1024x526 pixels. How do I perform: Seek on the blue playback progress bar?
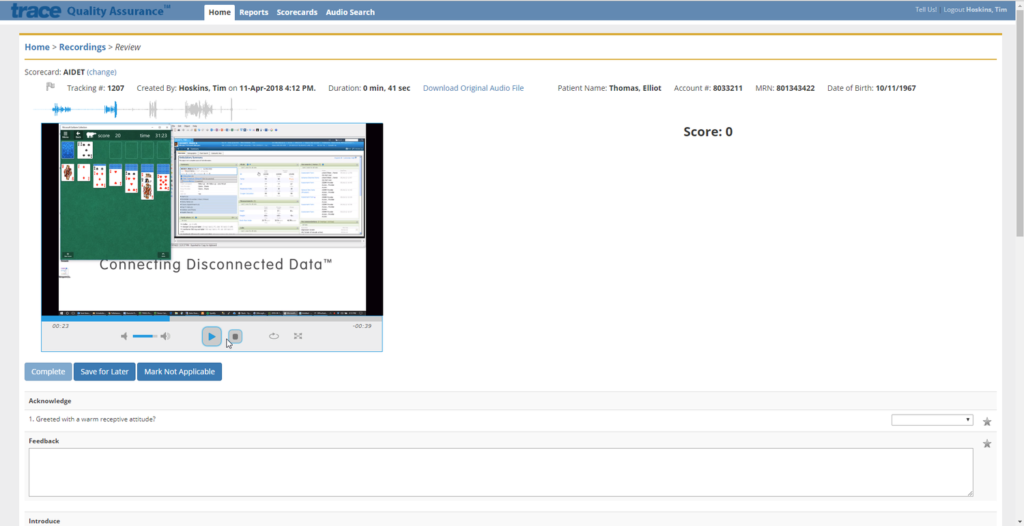(212, 318)
